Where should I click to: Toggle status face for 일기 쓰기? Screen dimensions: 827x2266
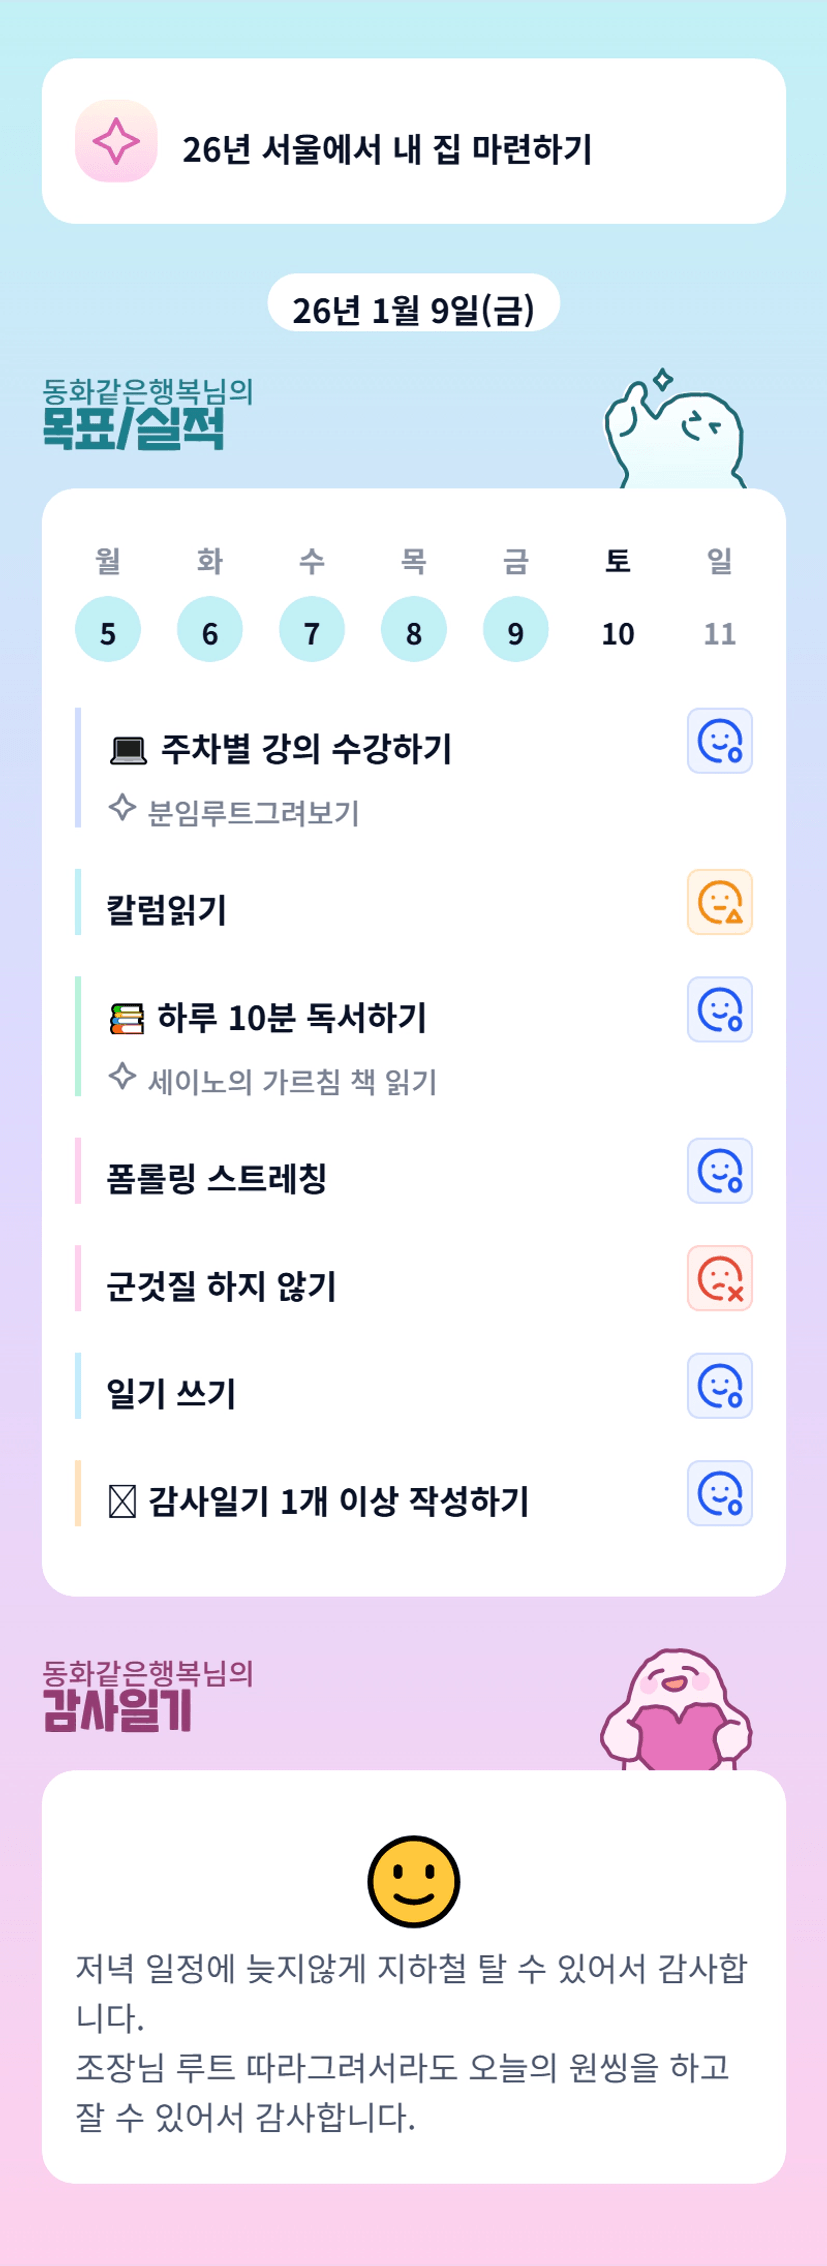720,1386
